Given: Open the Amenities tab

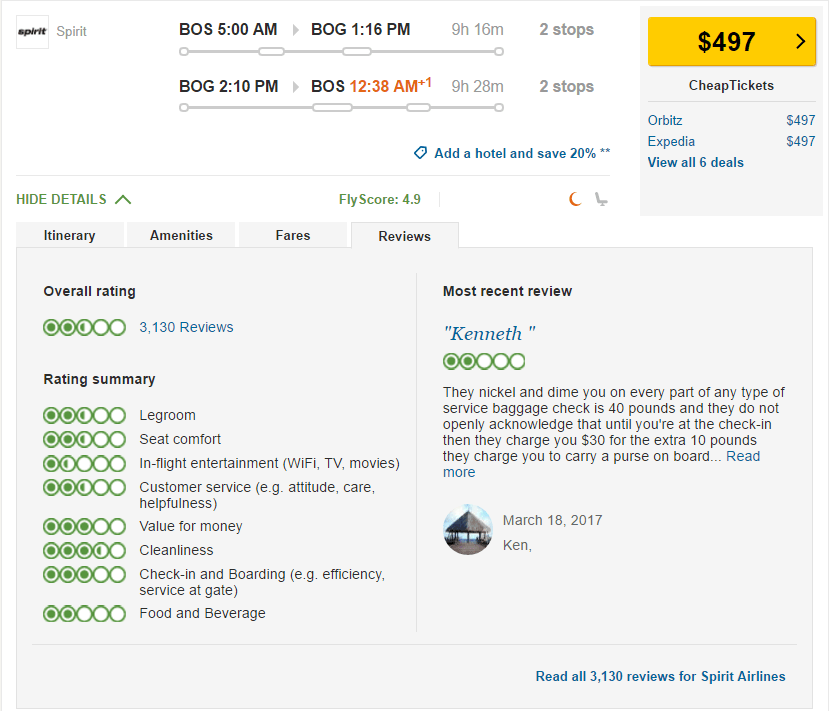Looking at the screenshot, I should (x=181, y=235).
